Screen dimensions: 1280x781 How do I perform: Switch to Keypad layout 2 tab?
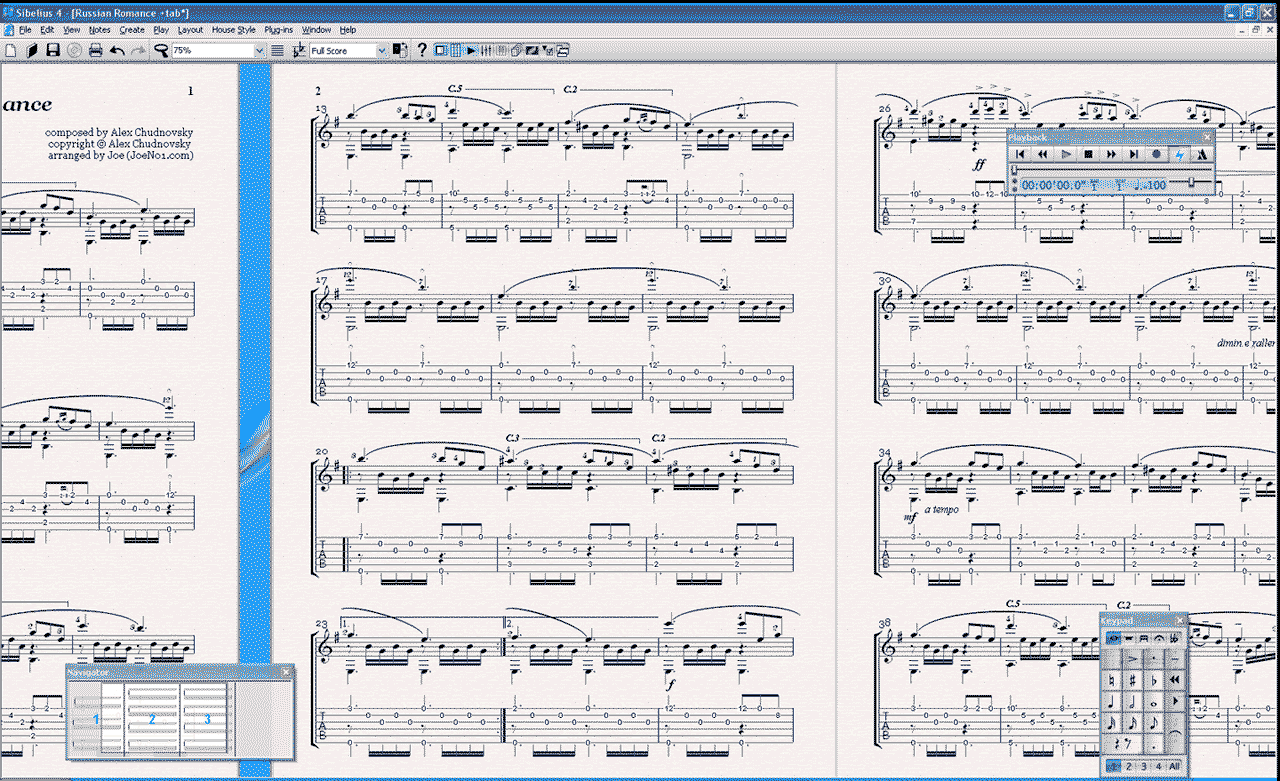[x=1128, y=766]
